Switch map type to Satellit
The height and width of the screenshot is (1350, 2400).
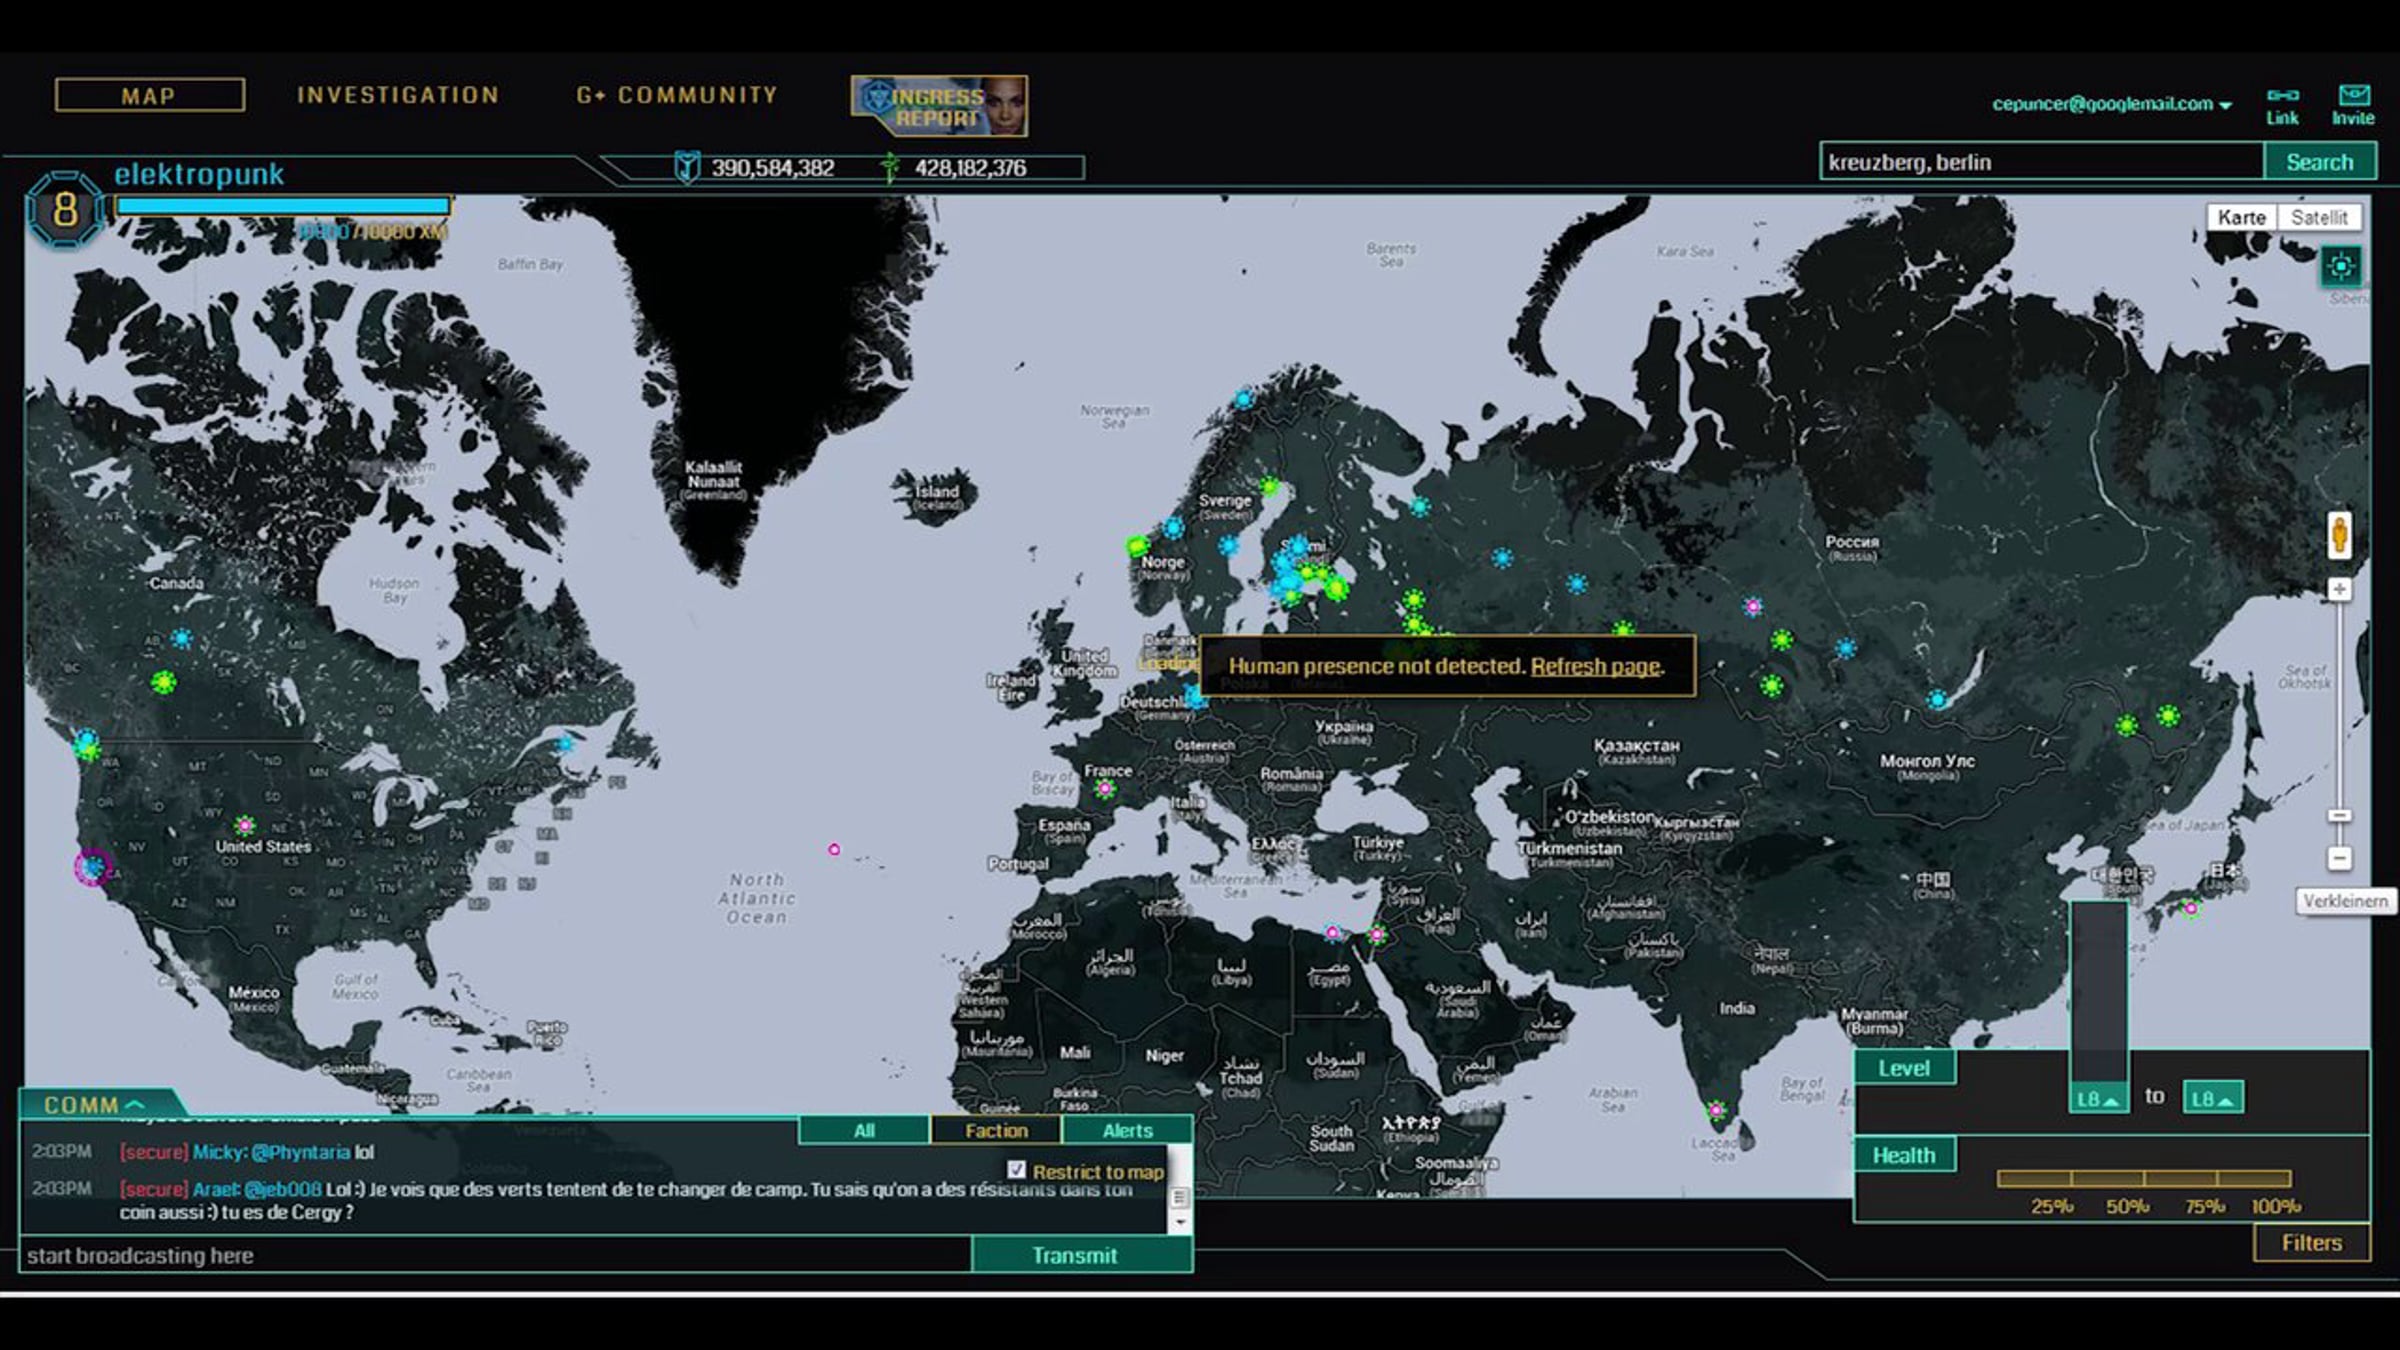(x=2319, y=217)
